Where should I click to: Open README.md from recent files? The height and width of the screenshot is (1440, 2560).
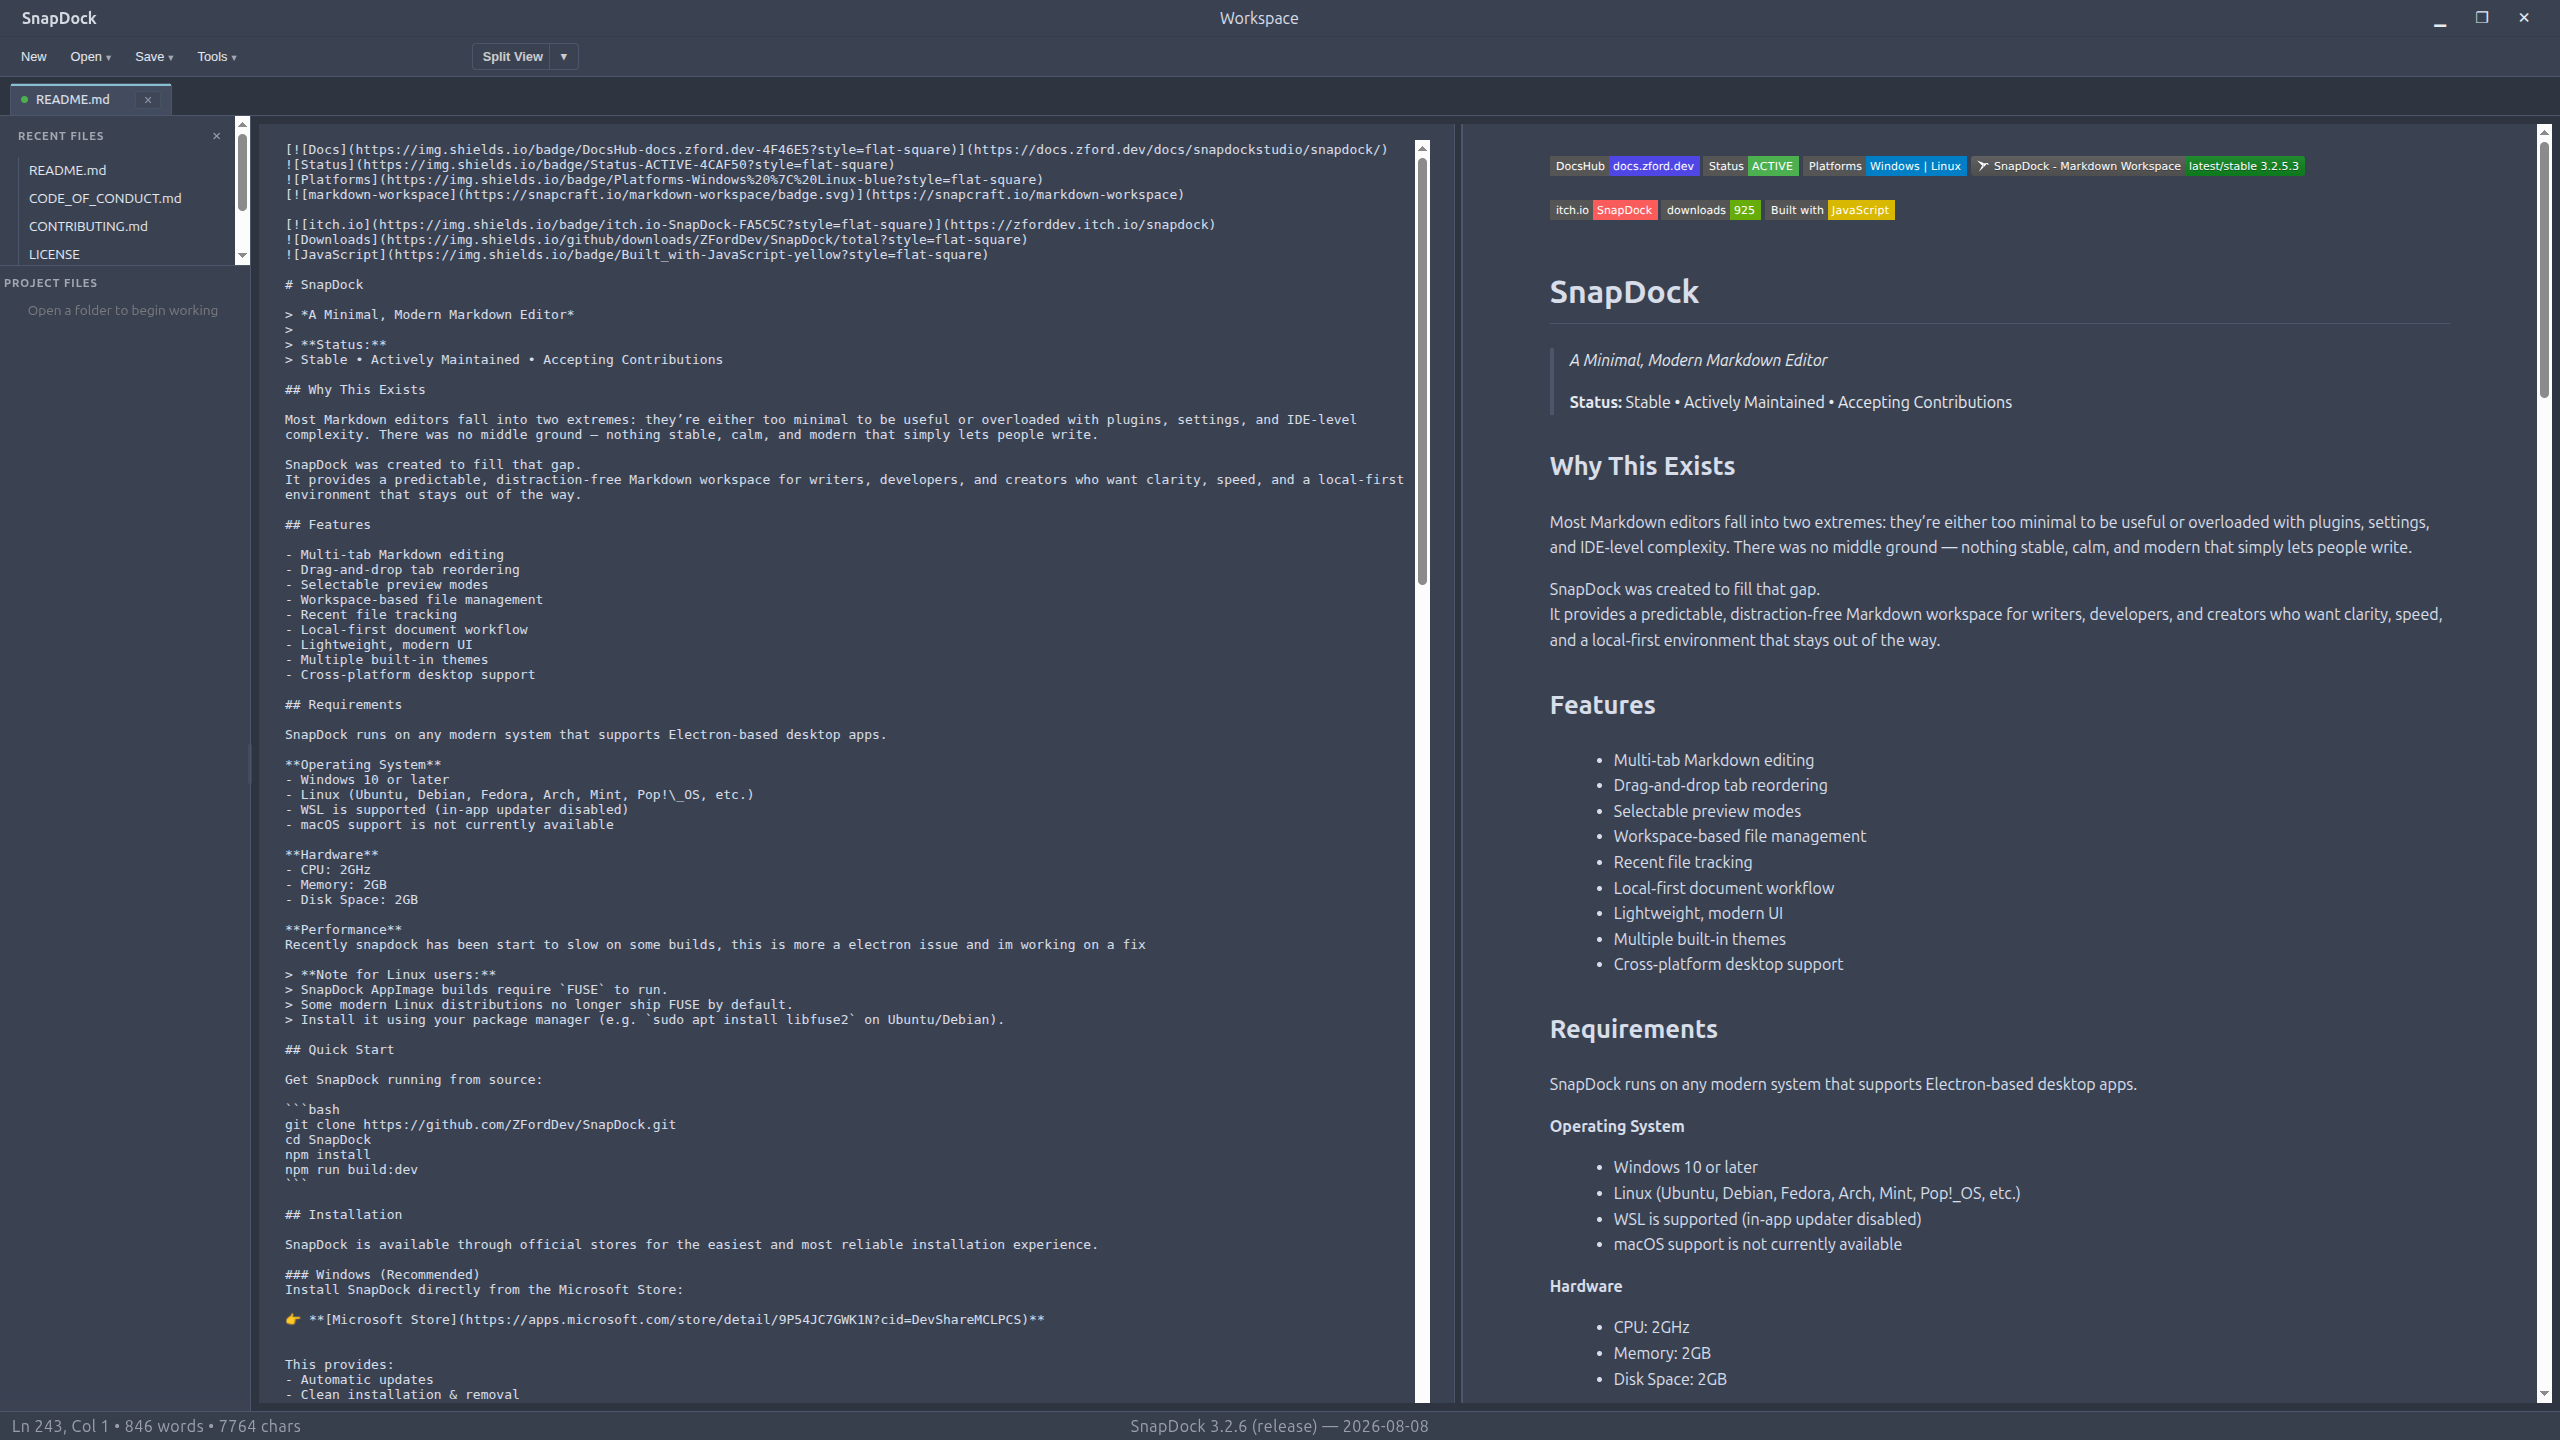coord(67,170)
